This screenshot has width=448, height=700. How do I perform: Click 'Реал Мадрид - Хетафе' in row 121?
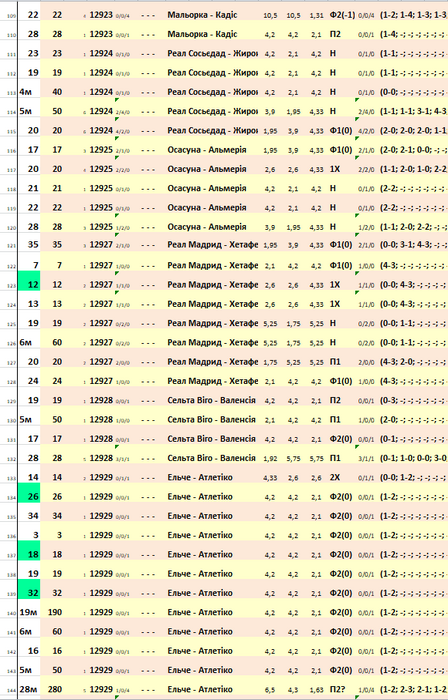(x=212, y=245)
